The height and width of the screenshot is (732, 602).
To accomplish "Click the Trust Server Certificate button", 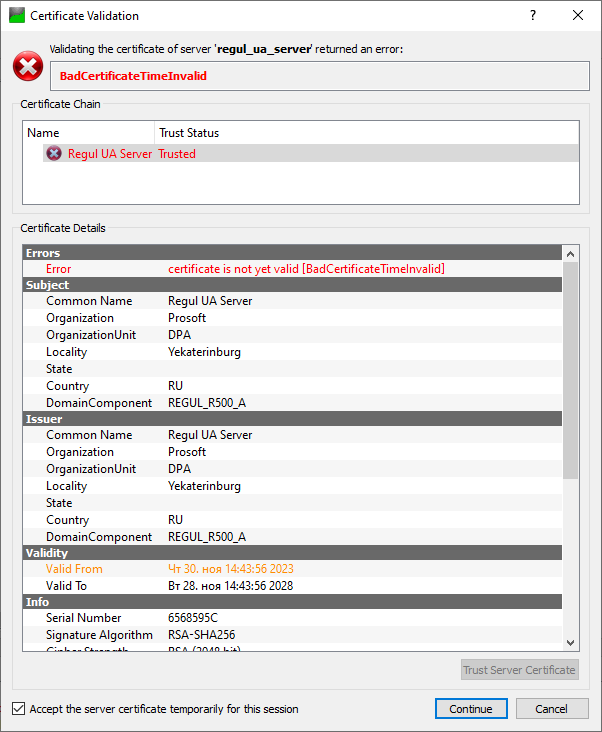I will [519, 670].
